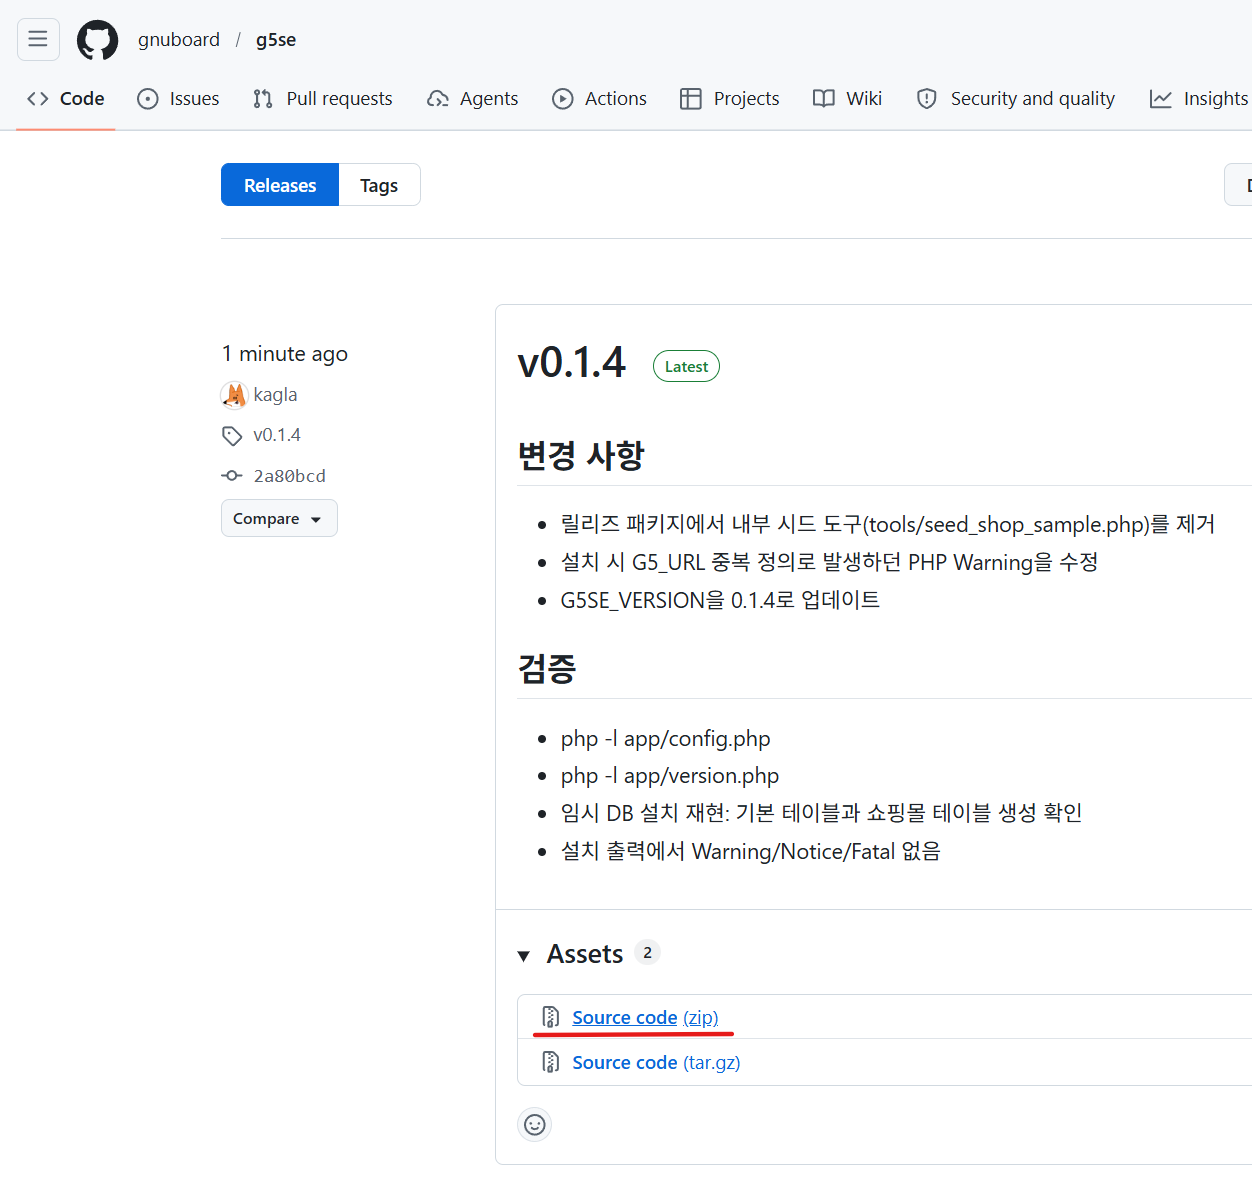The height and width of the screenshot is (1177, 1252).
Task: Open the g5se repository link
Action: click(276, 40)
